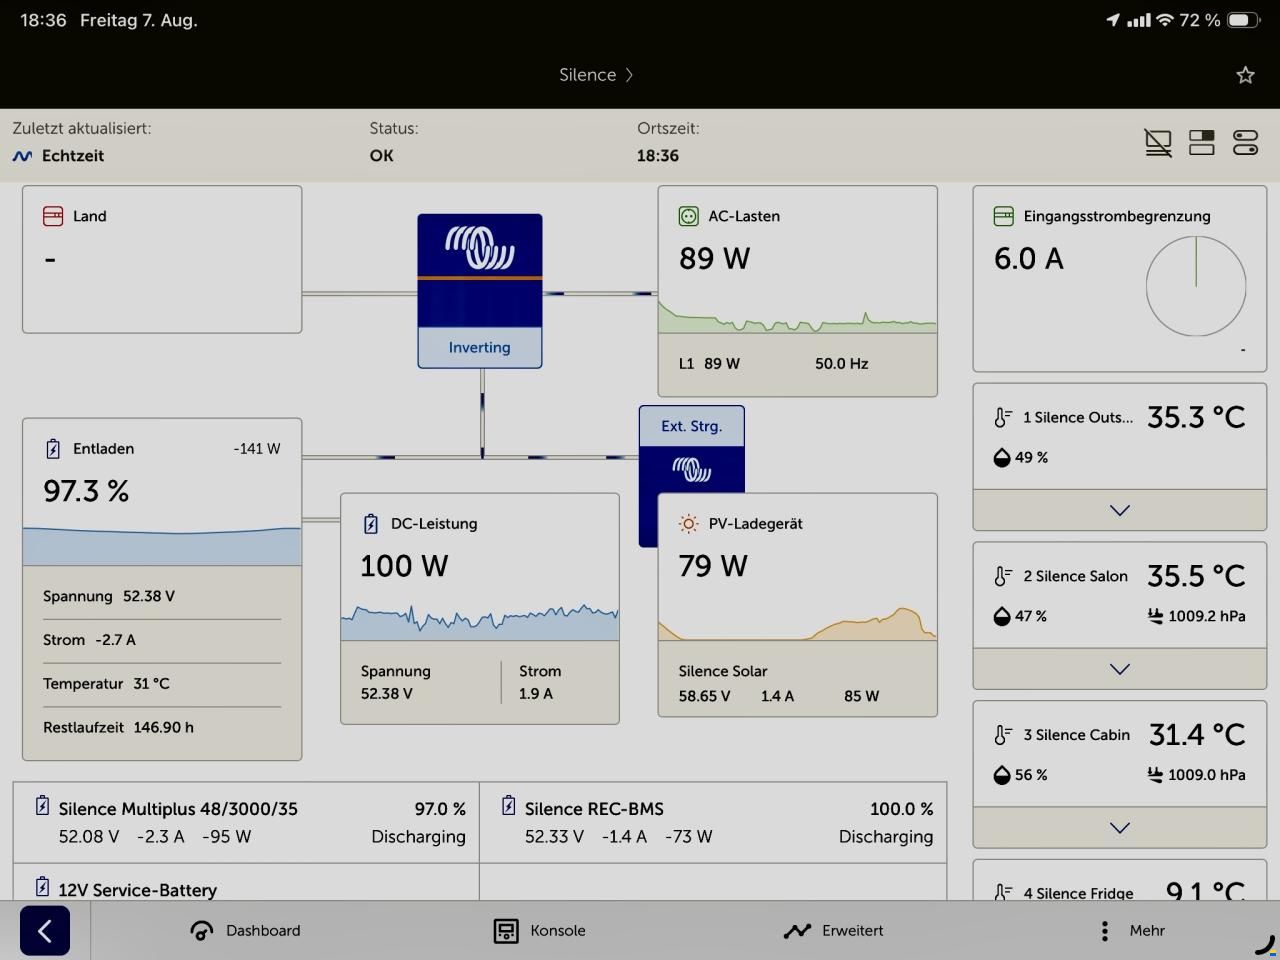
Task: Open the AC-Lasten widget
Action: (x=798, y=291)
